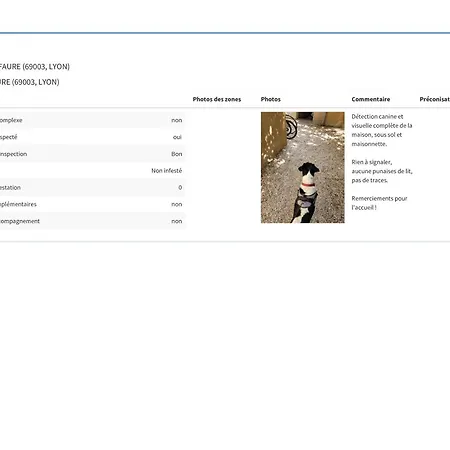Viewport: 450px width, 450px height.
Task: Open the dog detection photo thumbnail
Action: (x=302, y=167)
